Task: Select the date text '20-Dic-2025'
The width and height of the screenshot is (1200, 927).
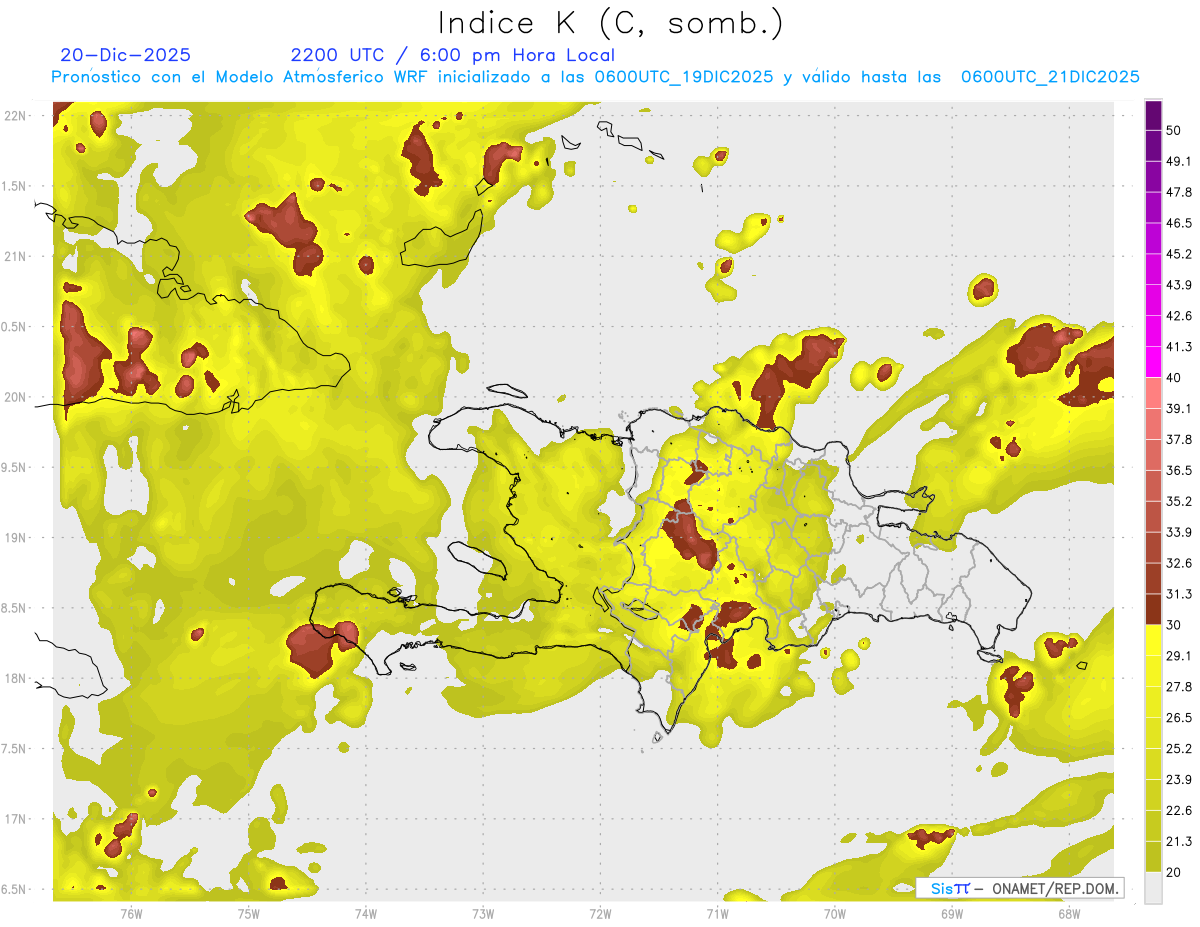Action: [126, 55]
